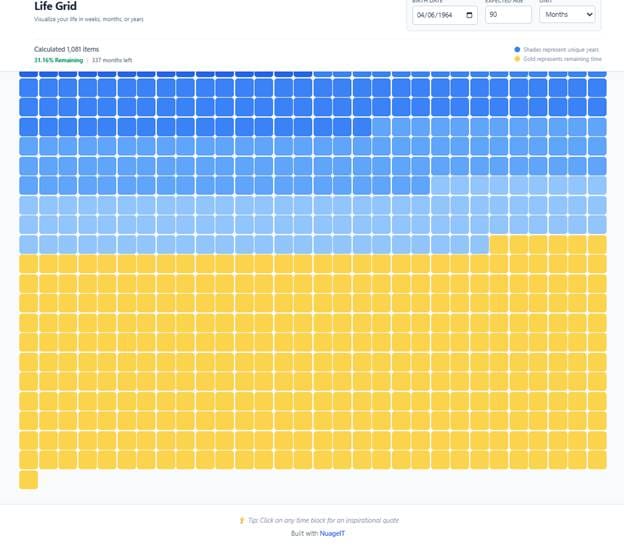The height and width of the screenshot is (547, 624).
Task: Select the leftmost block of the first all-gold row
Action: (x=28, y=264)
